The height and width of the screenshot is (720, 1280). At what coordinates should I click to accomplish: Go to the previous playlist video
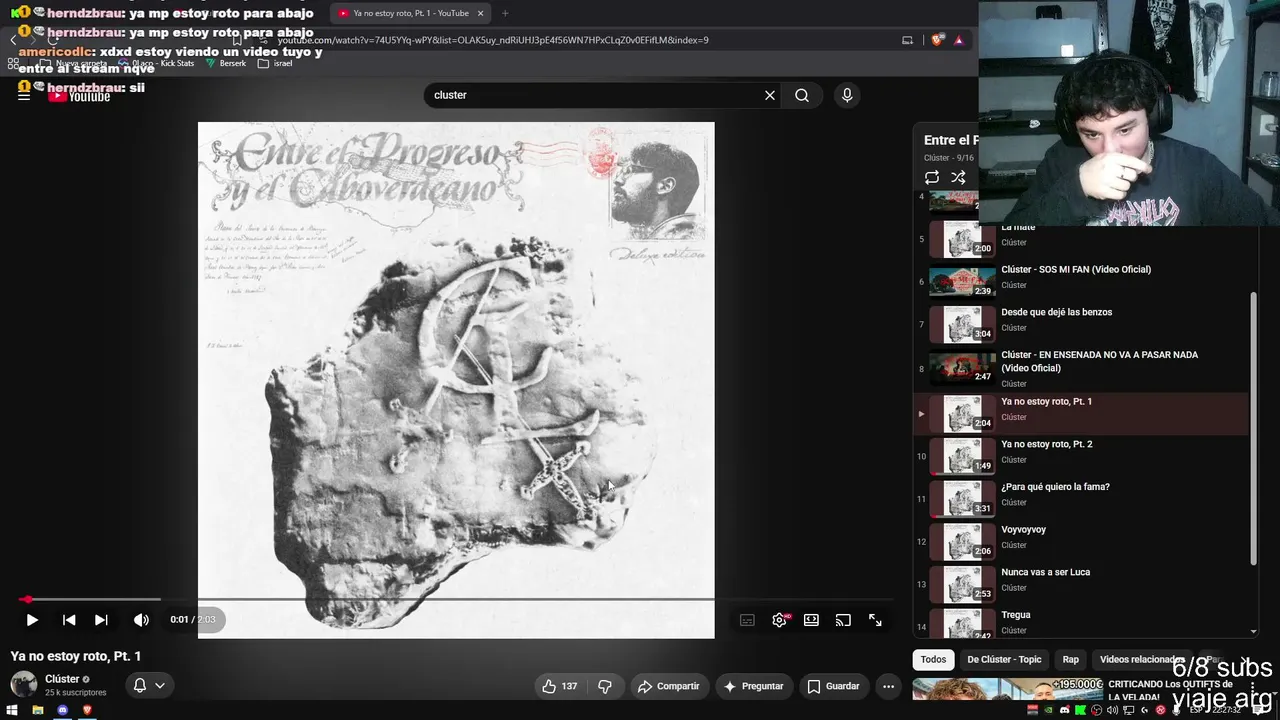pos(69,620)
